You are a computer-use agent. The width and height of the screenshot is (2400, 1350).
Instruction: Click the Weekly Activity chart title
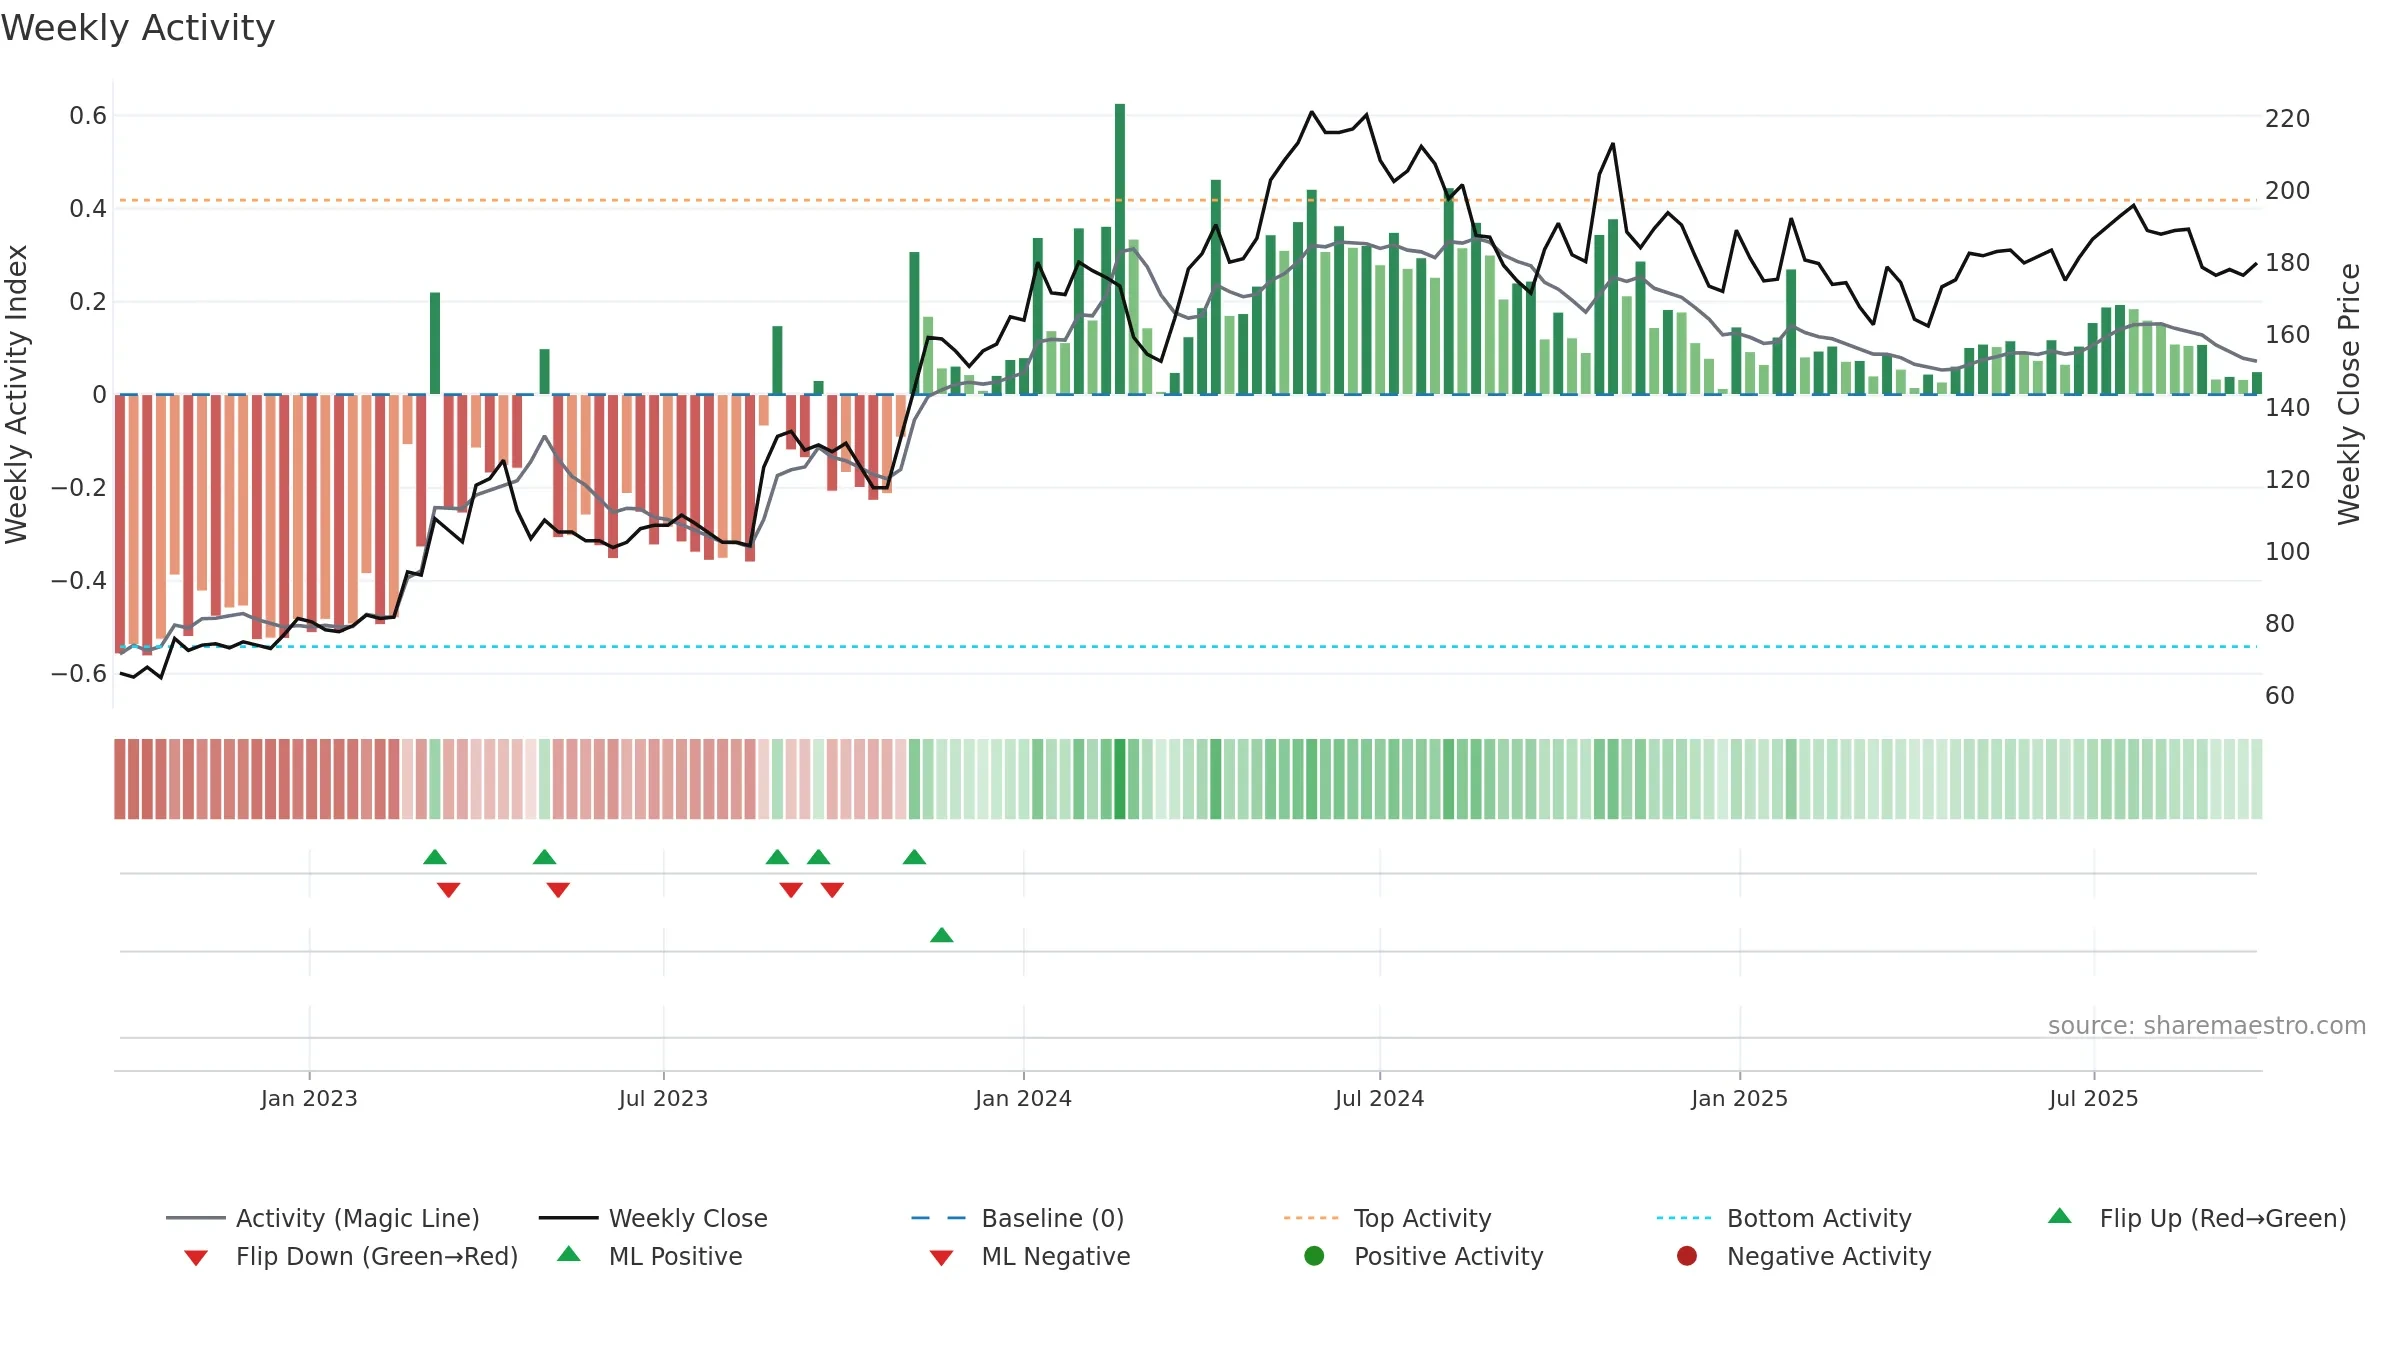pyautogui.click(x=138, y=28)
